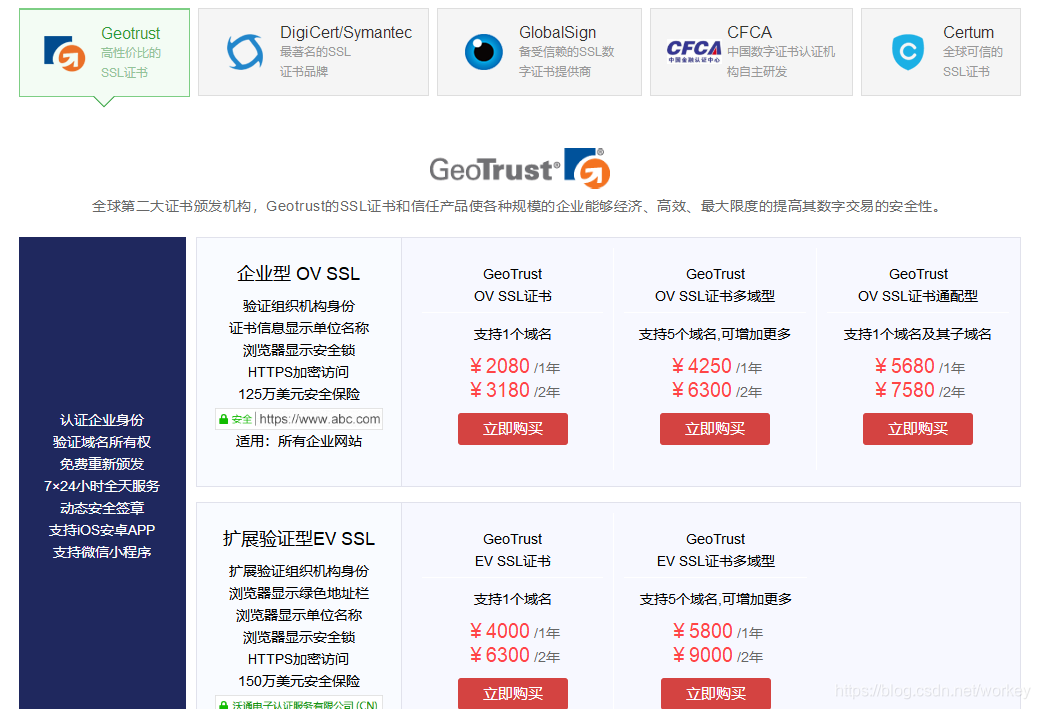Buy the GeoTrust EV SSL certificate
The image size is (1040, 709).
[x=513, y=693]
